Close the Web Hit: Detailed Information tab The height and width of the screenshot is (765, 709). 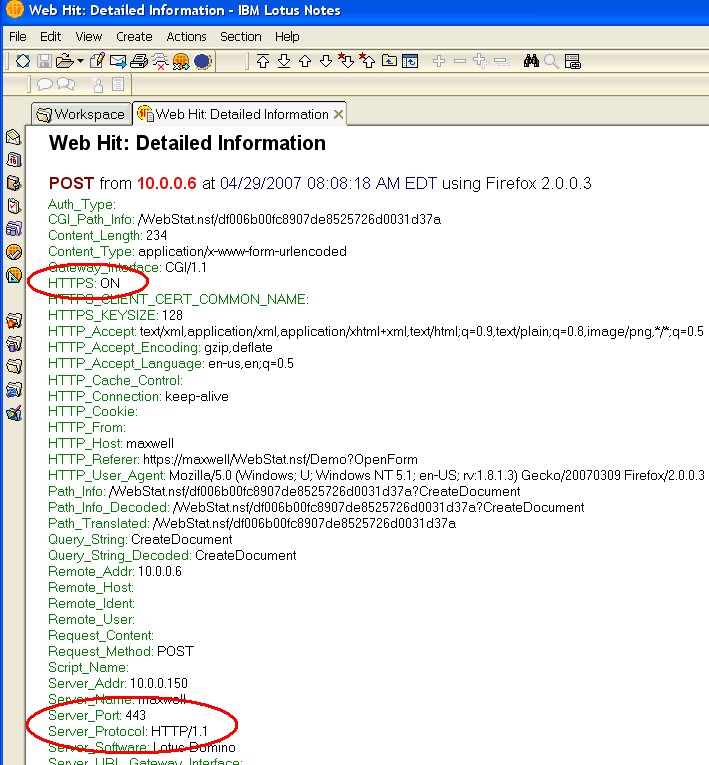[x=338, y=114]
